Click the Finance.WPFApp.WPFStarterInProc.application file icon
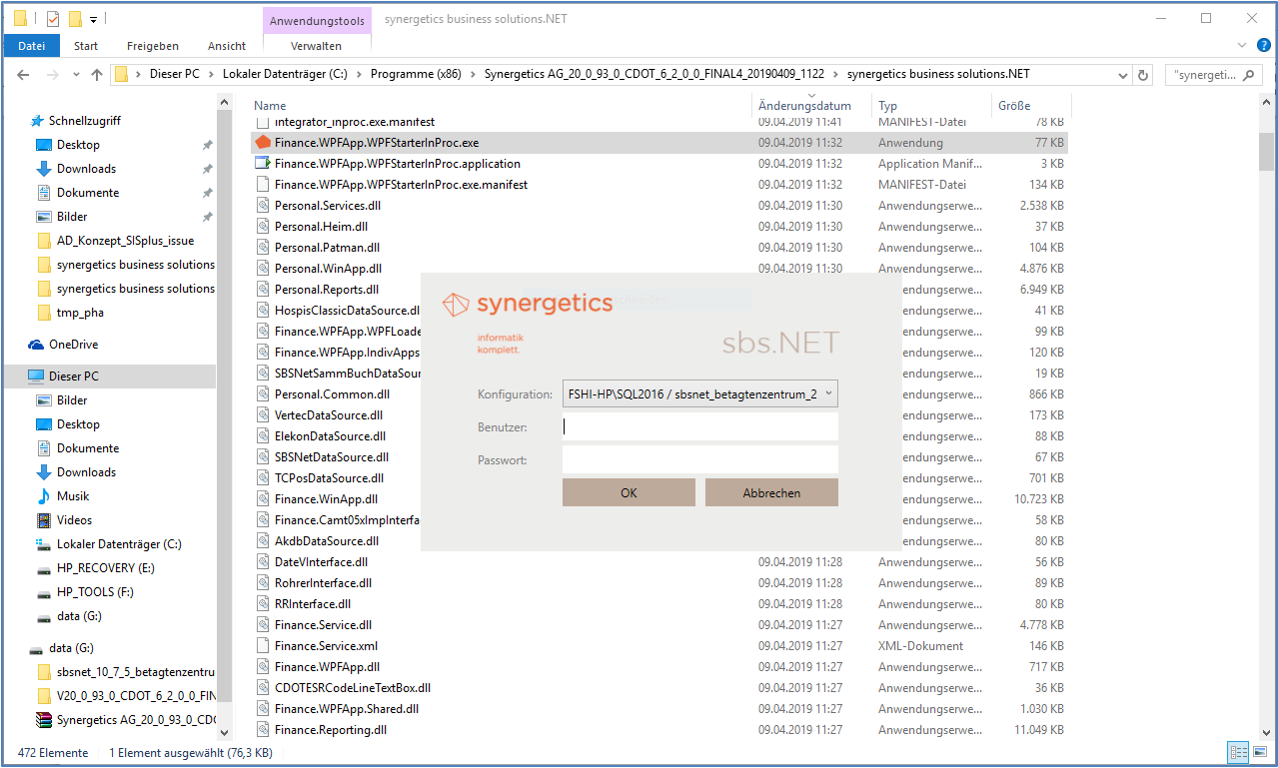 [263, 163]
